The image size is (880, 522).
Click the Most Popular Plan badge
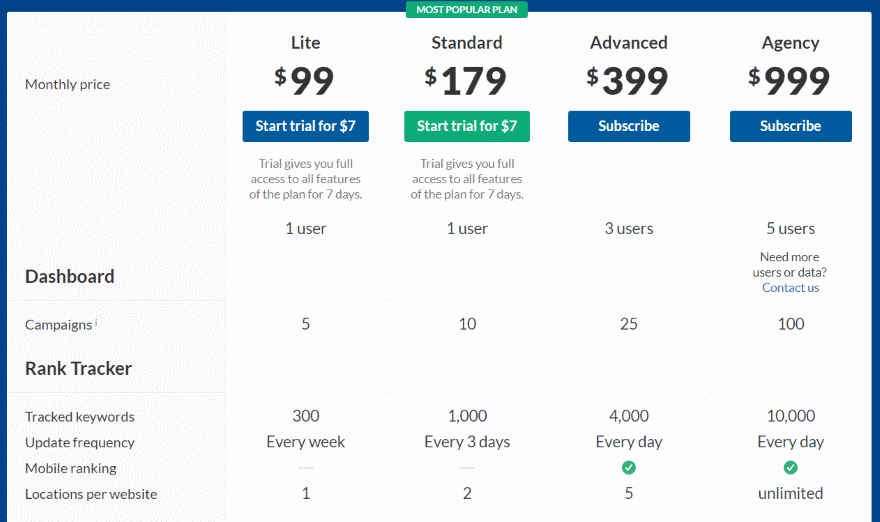[467, 9]
